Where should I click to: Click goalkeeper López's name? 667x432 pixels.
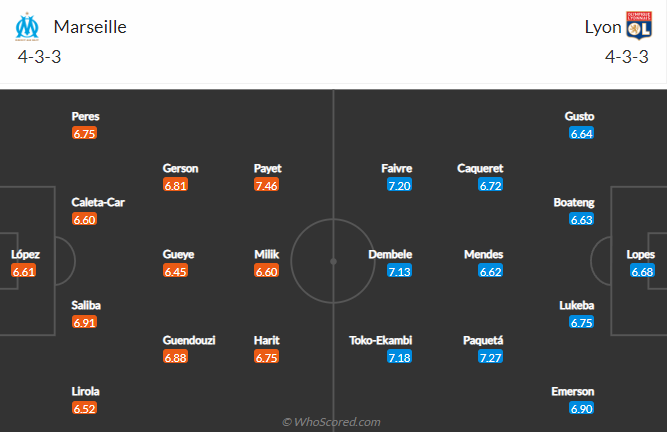coord(25,254)
